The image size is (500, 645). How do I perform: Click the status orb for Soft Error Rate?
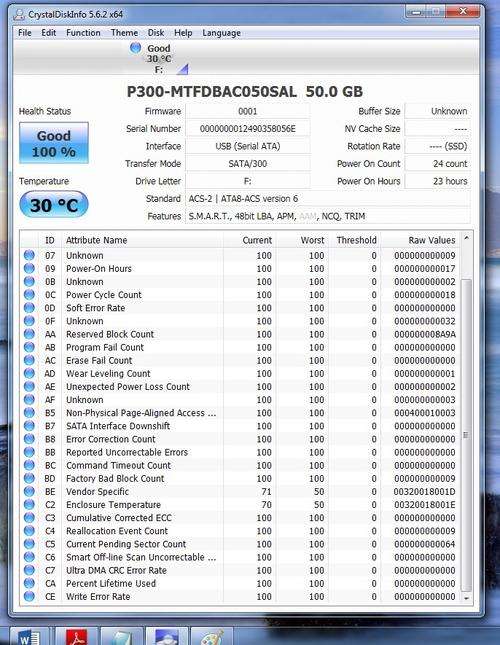point(29,308)
